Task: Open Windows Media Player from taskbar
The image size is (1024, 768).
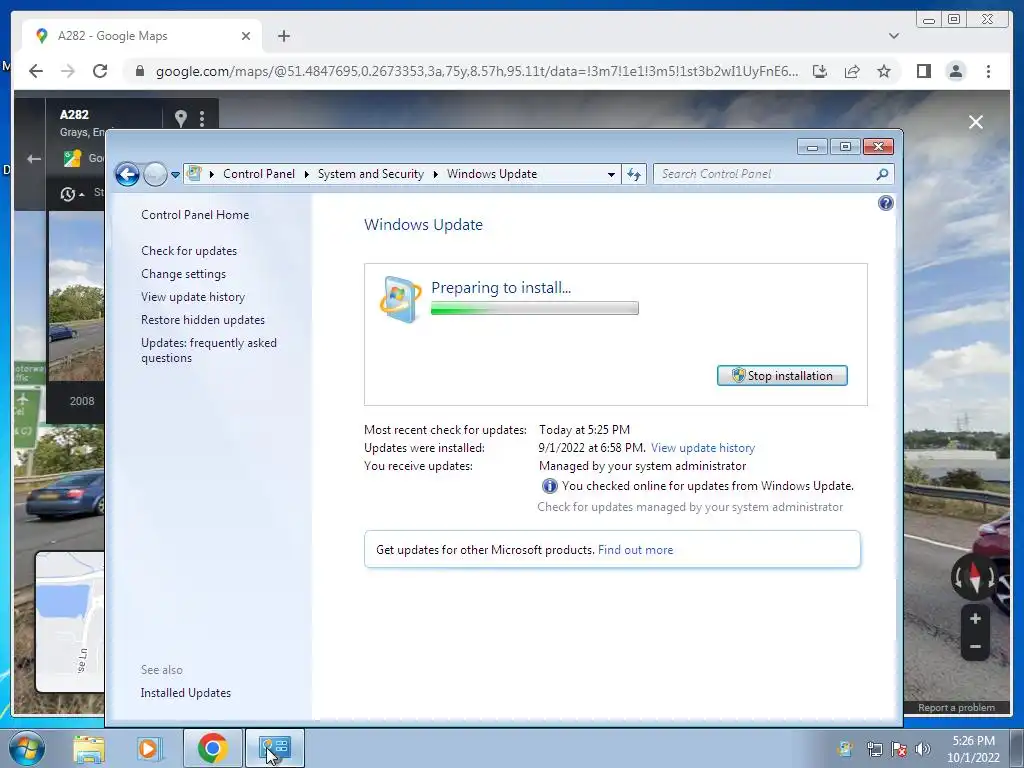Action: click(x=150, y=749)
